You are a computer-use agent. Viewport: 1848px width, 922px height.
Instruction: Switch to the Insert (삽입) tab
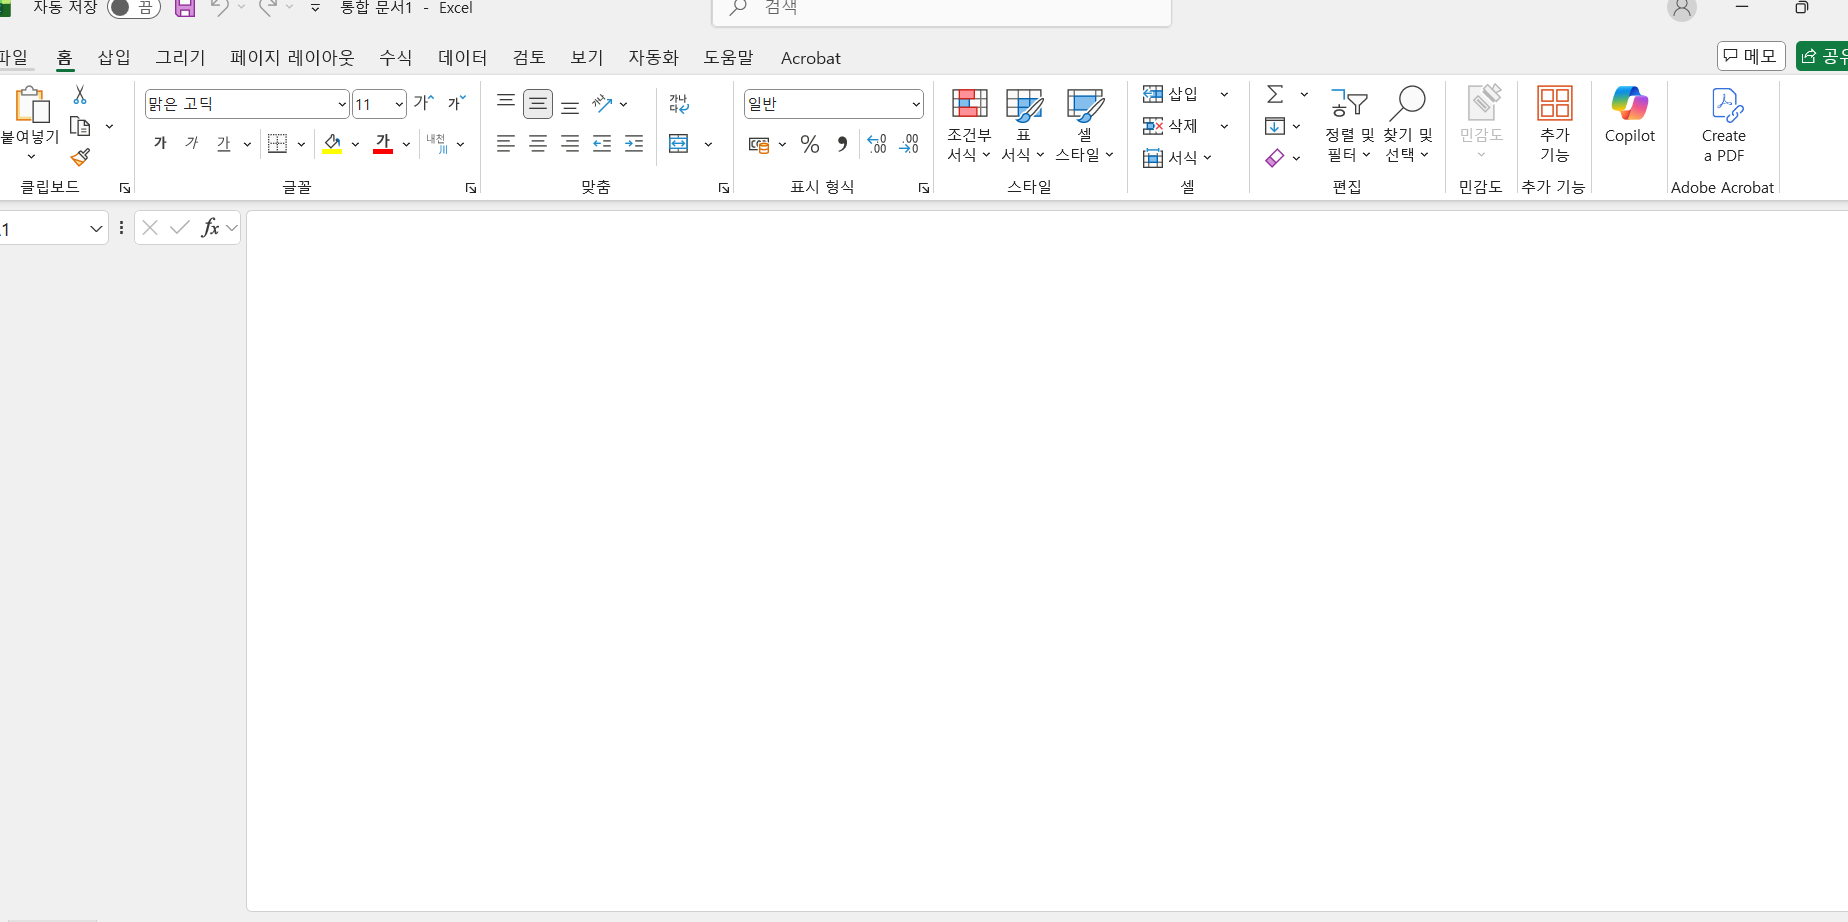[x=114, y=58]
